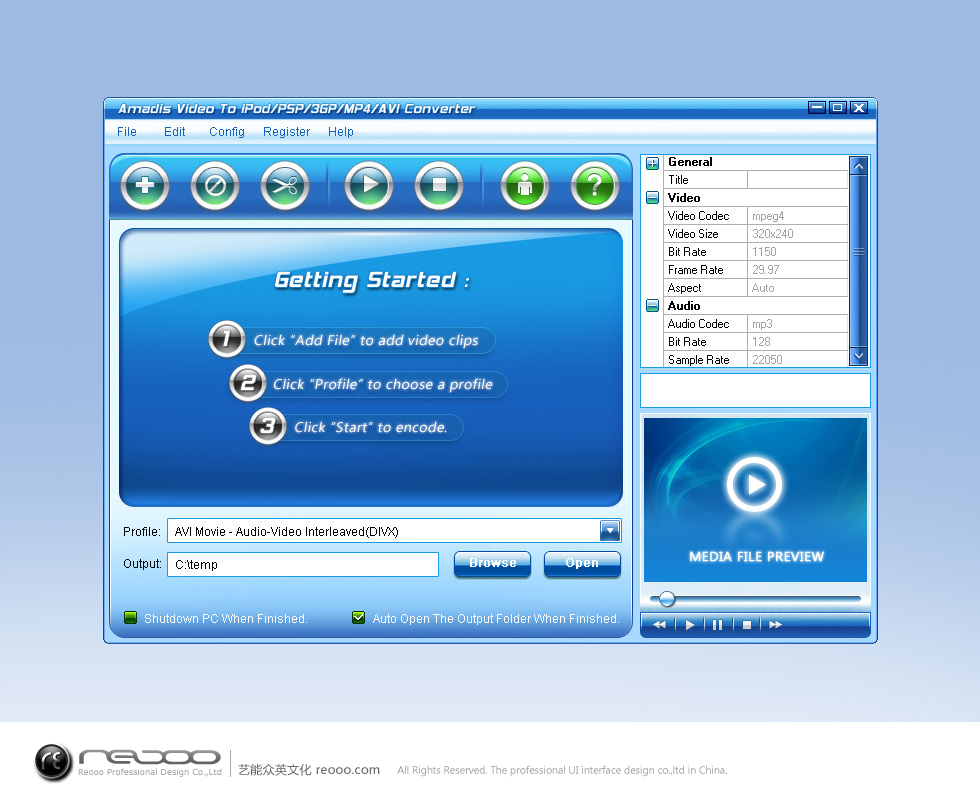Viewport: 980px width, 800px height.
Task: Click the General group header
Action: coord(690,162)
